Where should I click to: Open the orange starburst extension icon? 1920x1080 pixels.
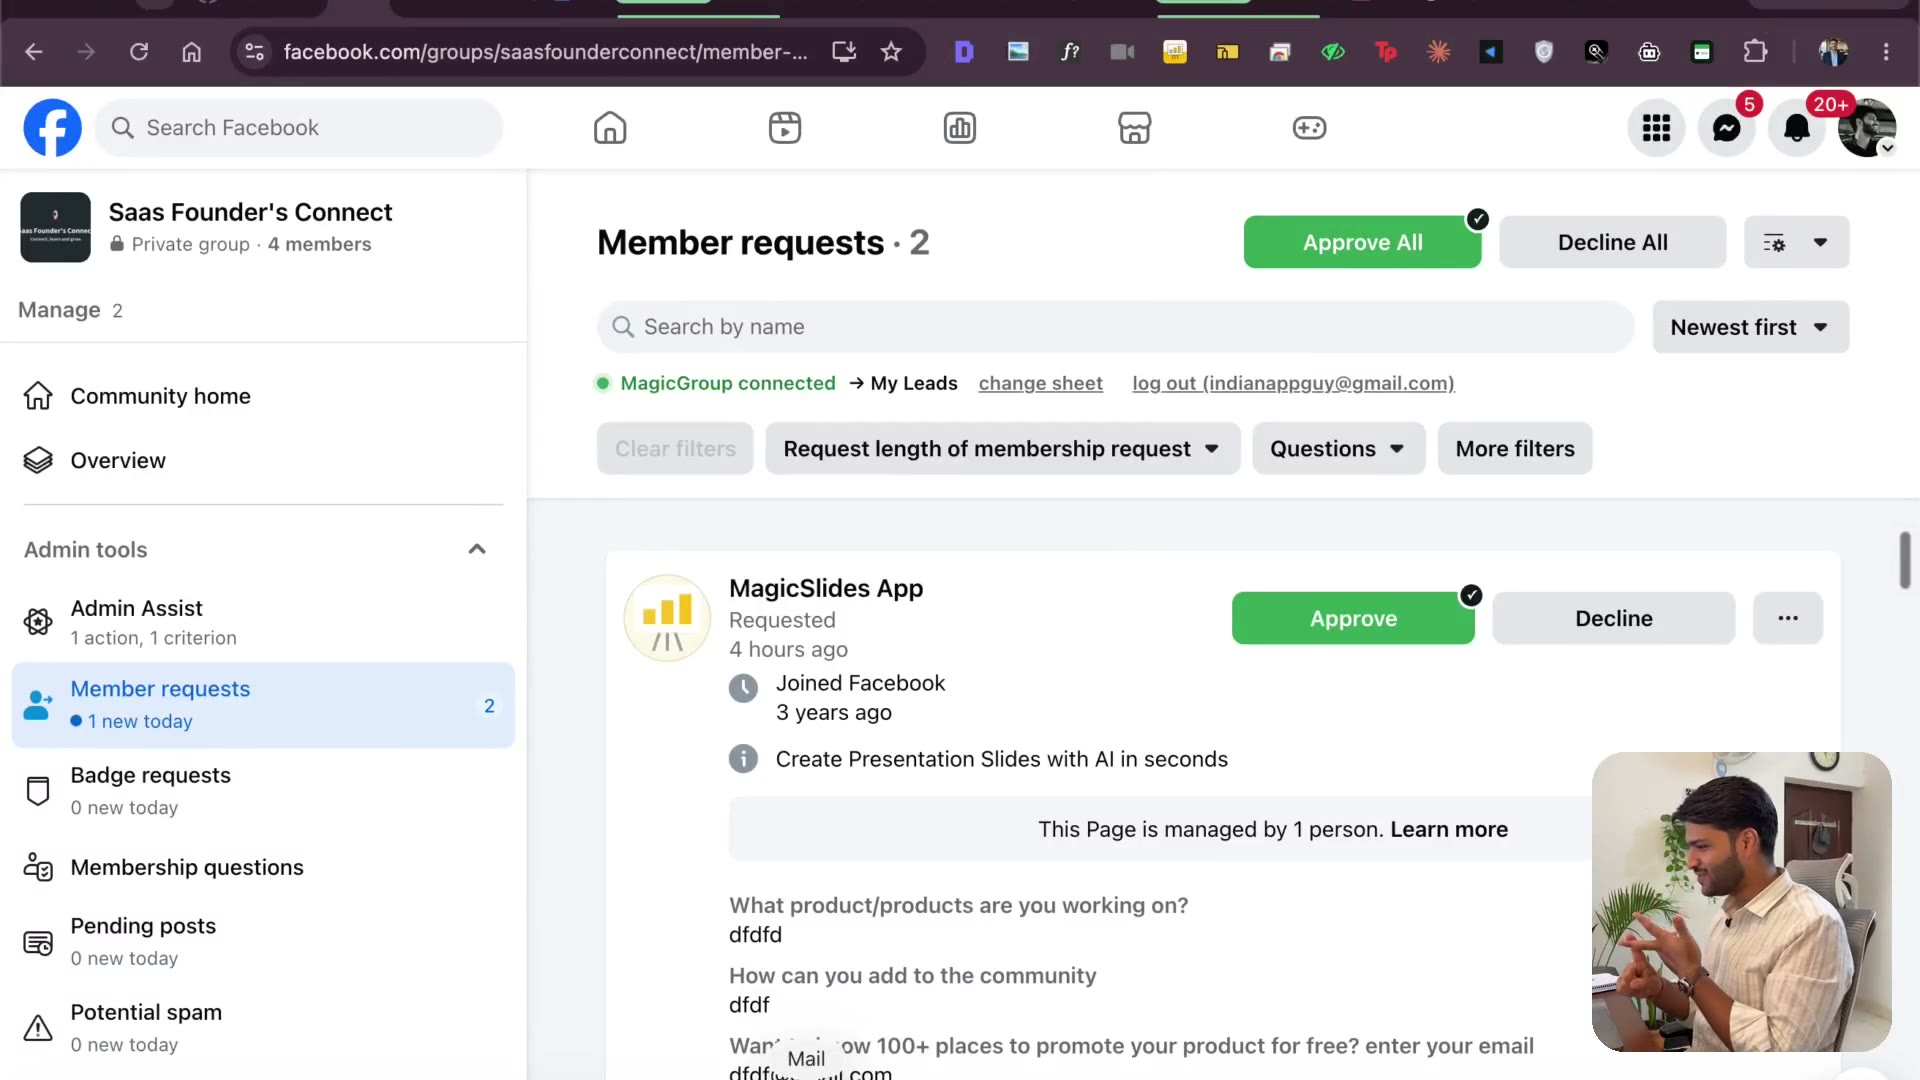tap(1438, 52)
